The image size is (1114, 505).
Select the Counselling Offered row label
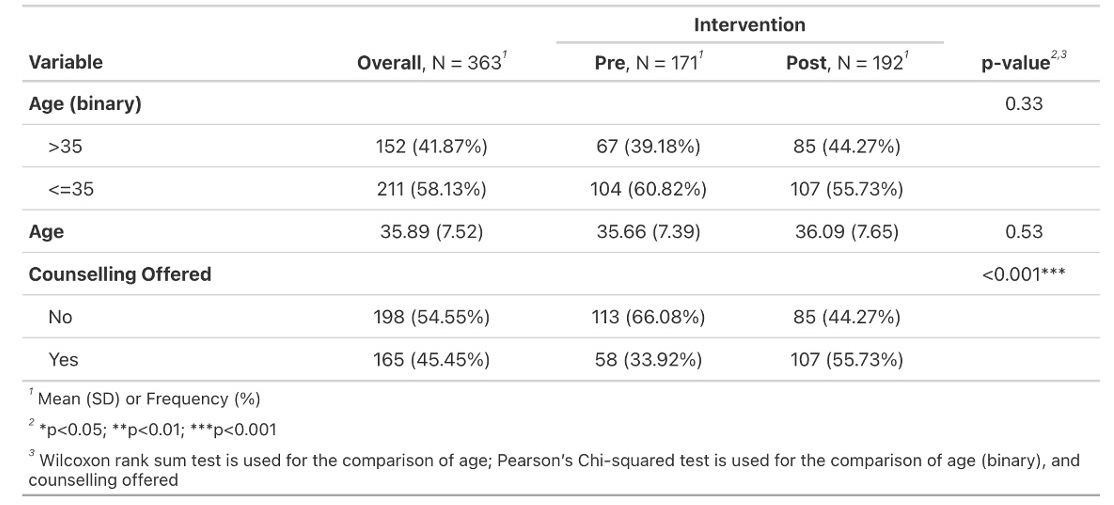pyautogui.click(x=120, y=274)
